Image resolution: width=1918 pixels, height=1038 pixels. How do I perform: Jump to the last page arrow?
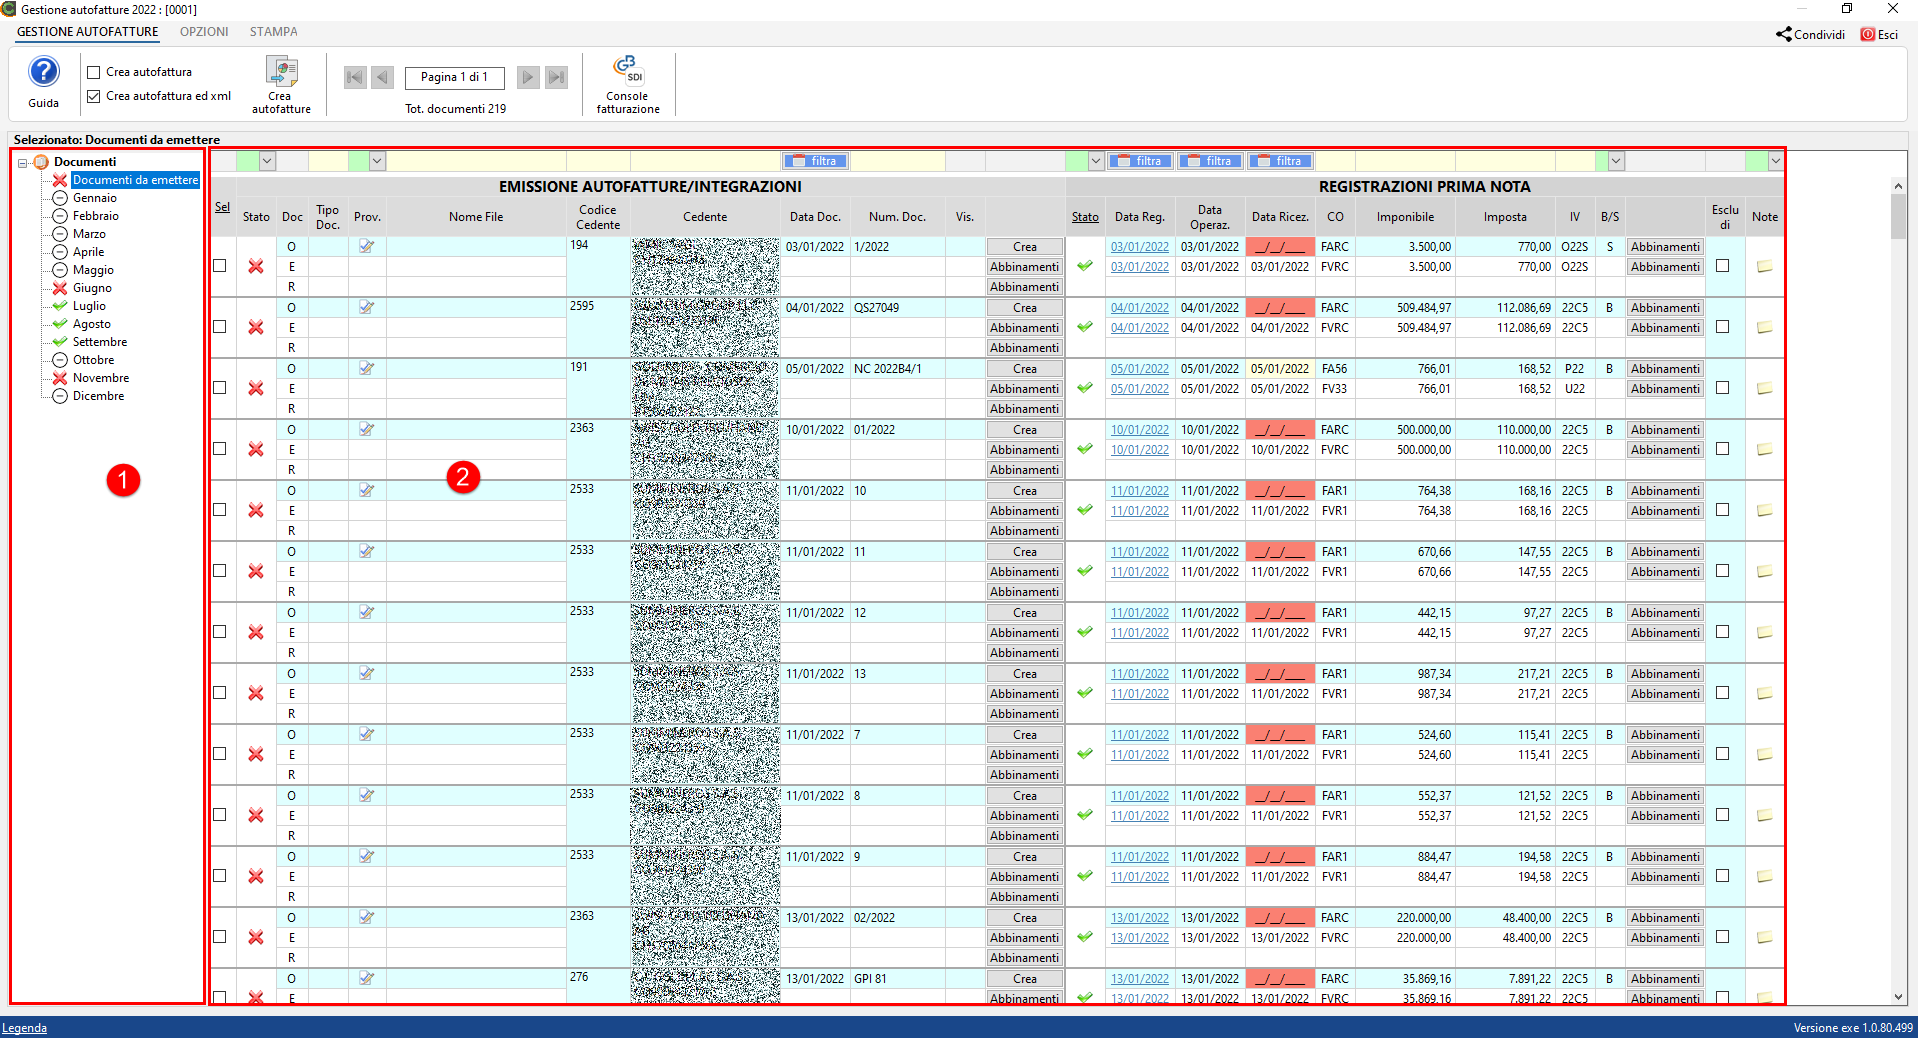pos(557,77)
